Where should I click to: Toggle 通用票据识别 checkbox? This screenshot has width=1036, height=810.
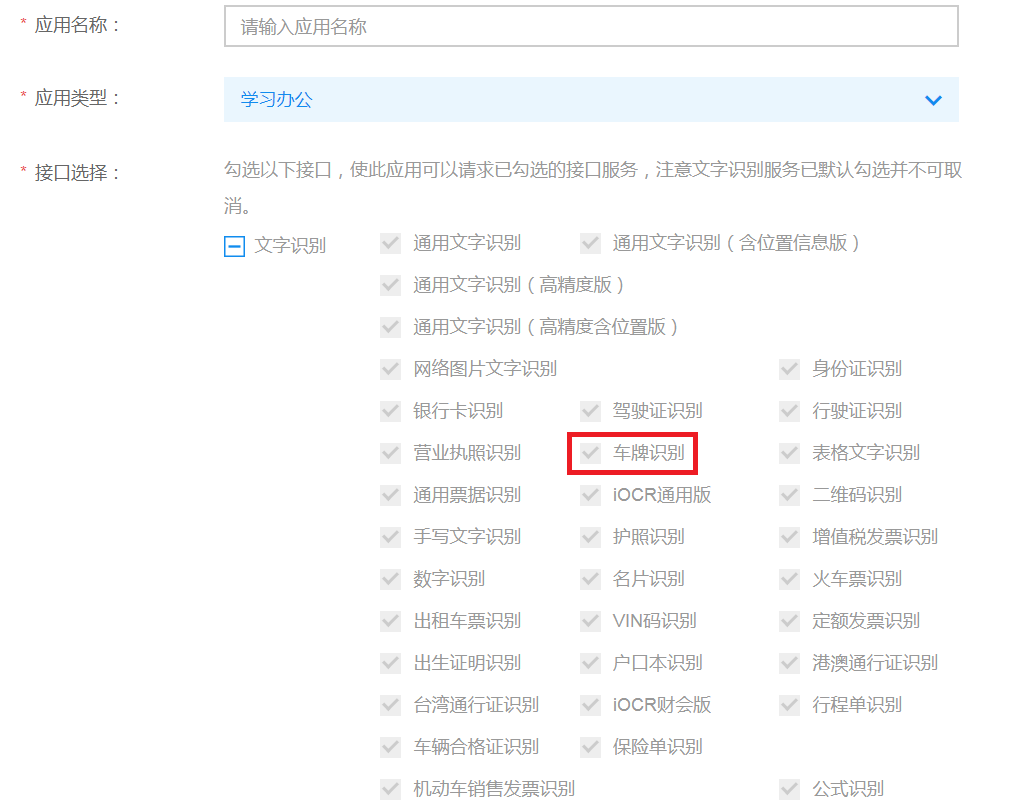click(x=390, y=495)
